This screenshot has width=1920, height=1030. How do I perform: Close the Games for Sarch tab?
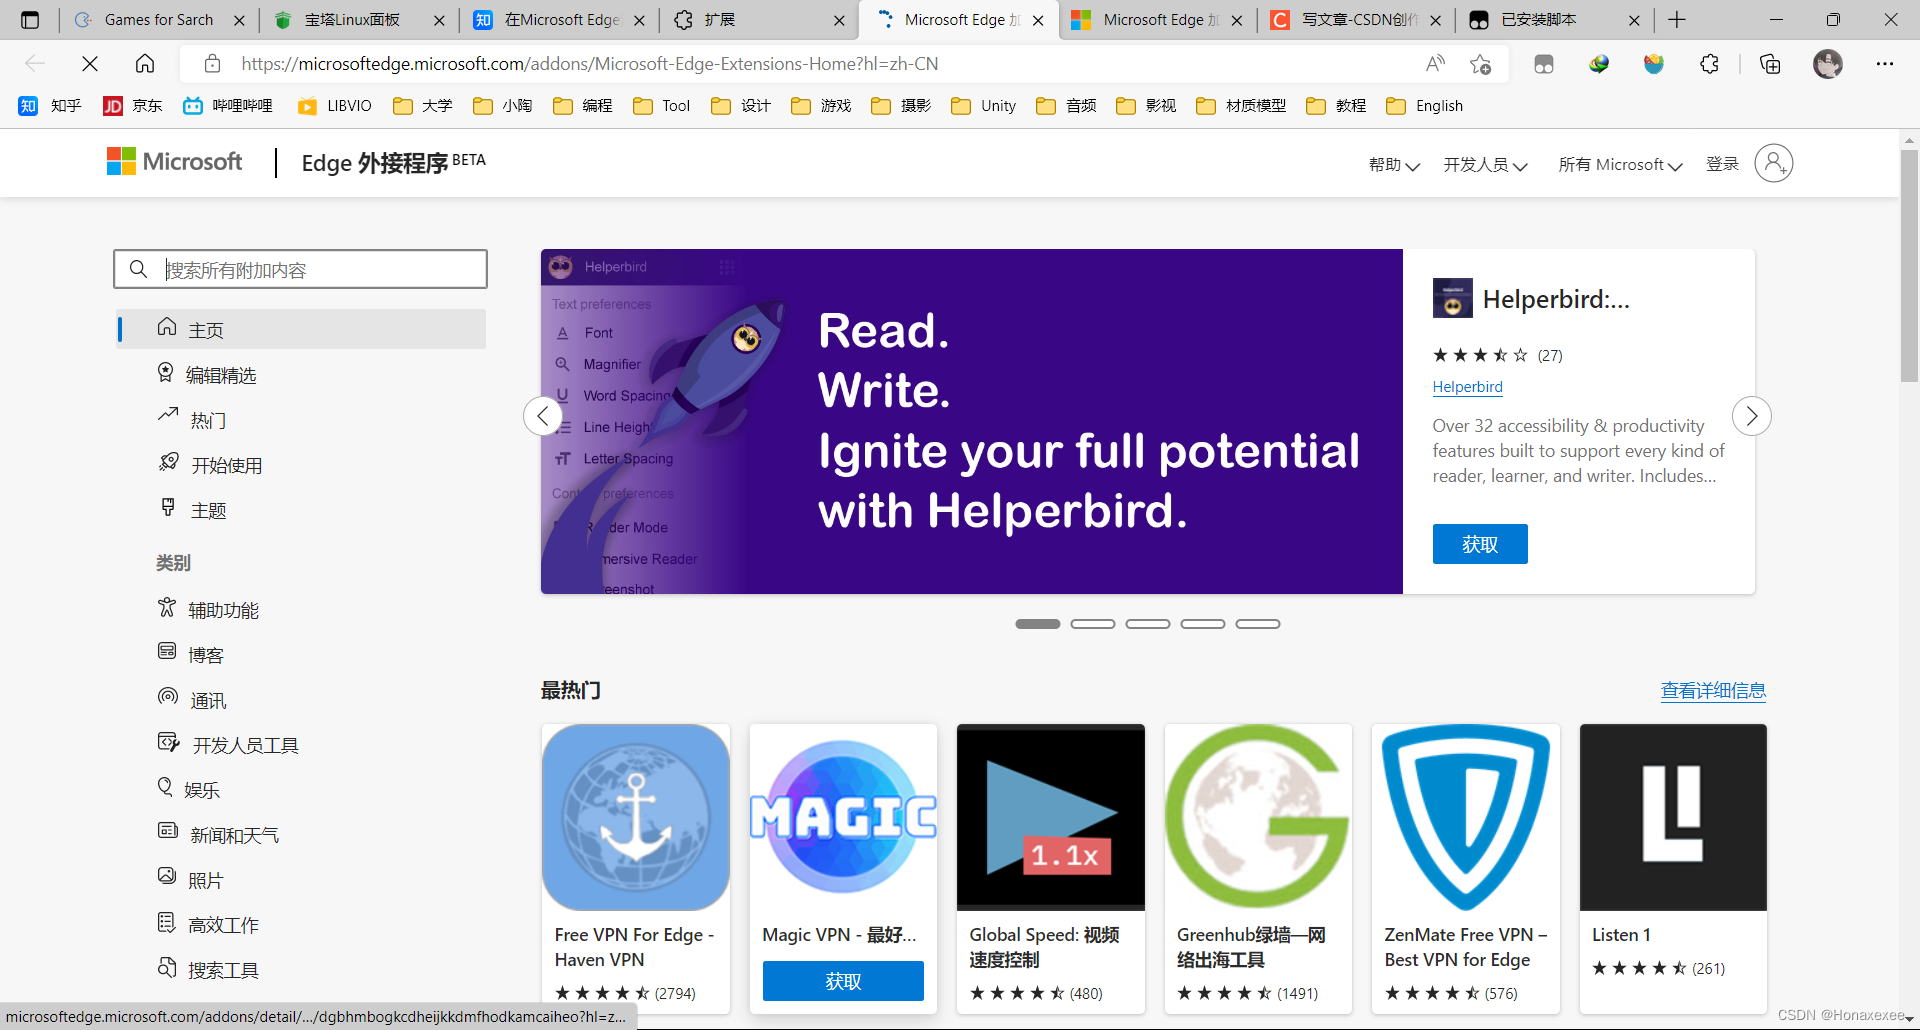click(x=239, y=20)
